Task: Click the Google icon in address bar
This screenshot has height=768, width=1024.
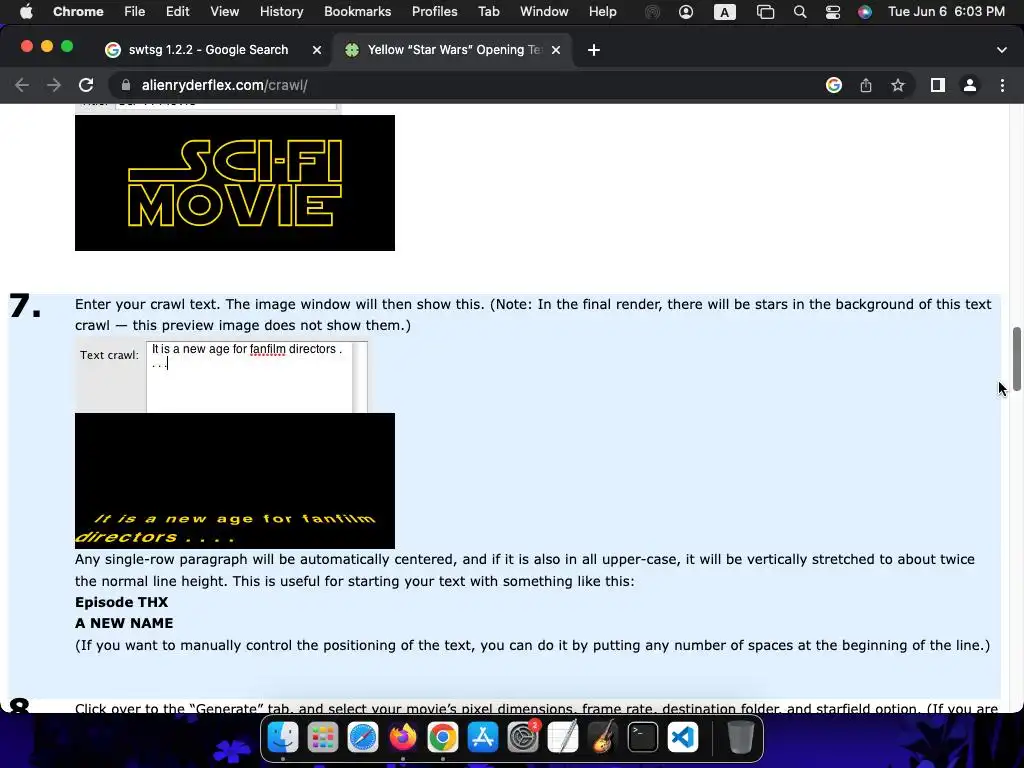Action: pos(834,85)
